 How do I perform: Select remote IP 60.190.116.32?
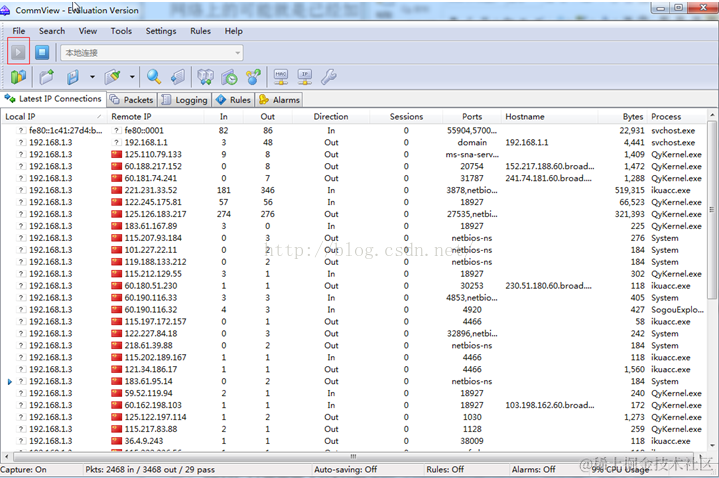click(x=151, y=309)
